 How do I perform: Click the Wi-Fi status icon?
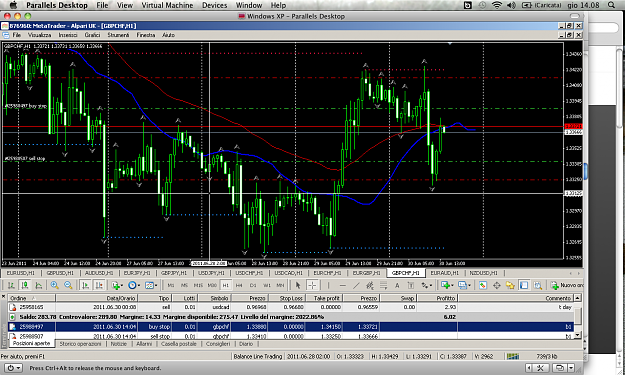coord(497,5)
